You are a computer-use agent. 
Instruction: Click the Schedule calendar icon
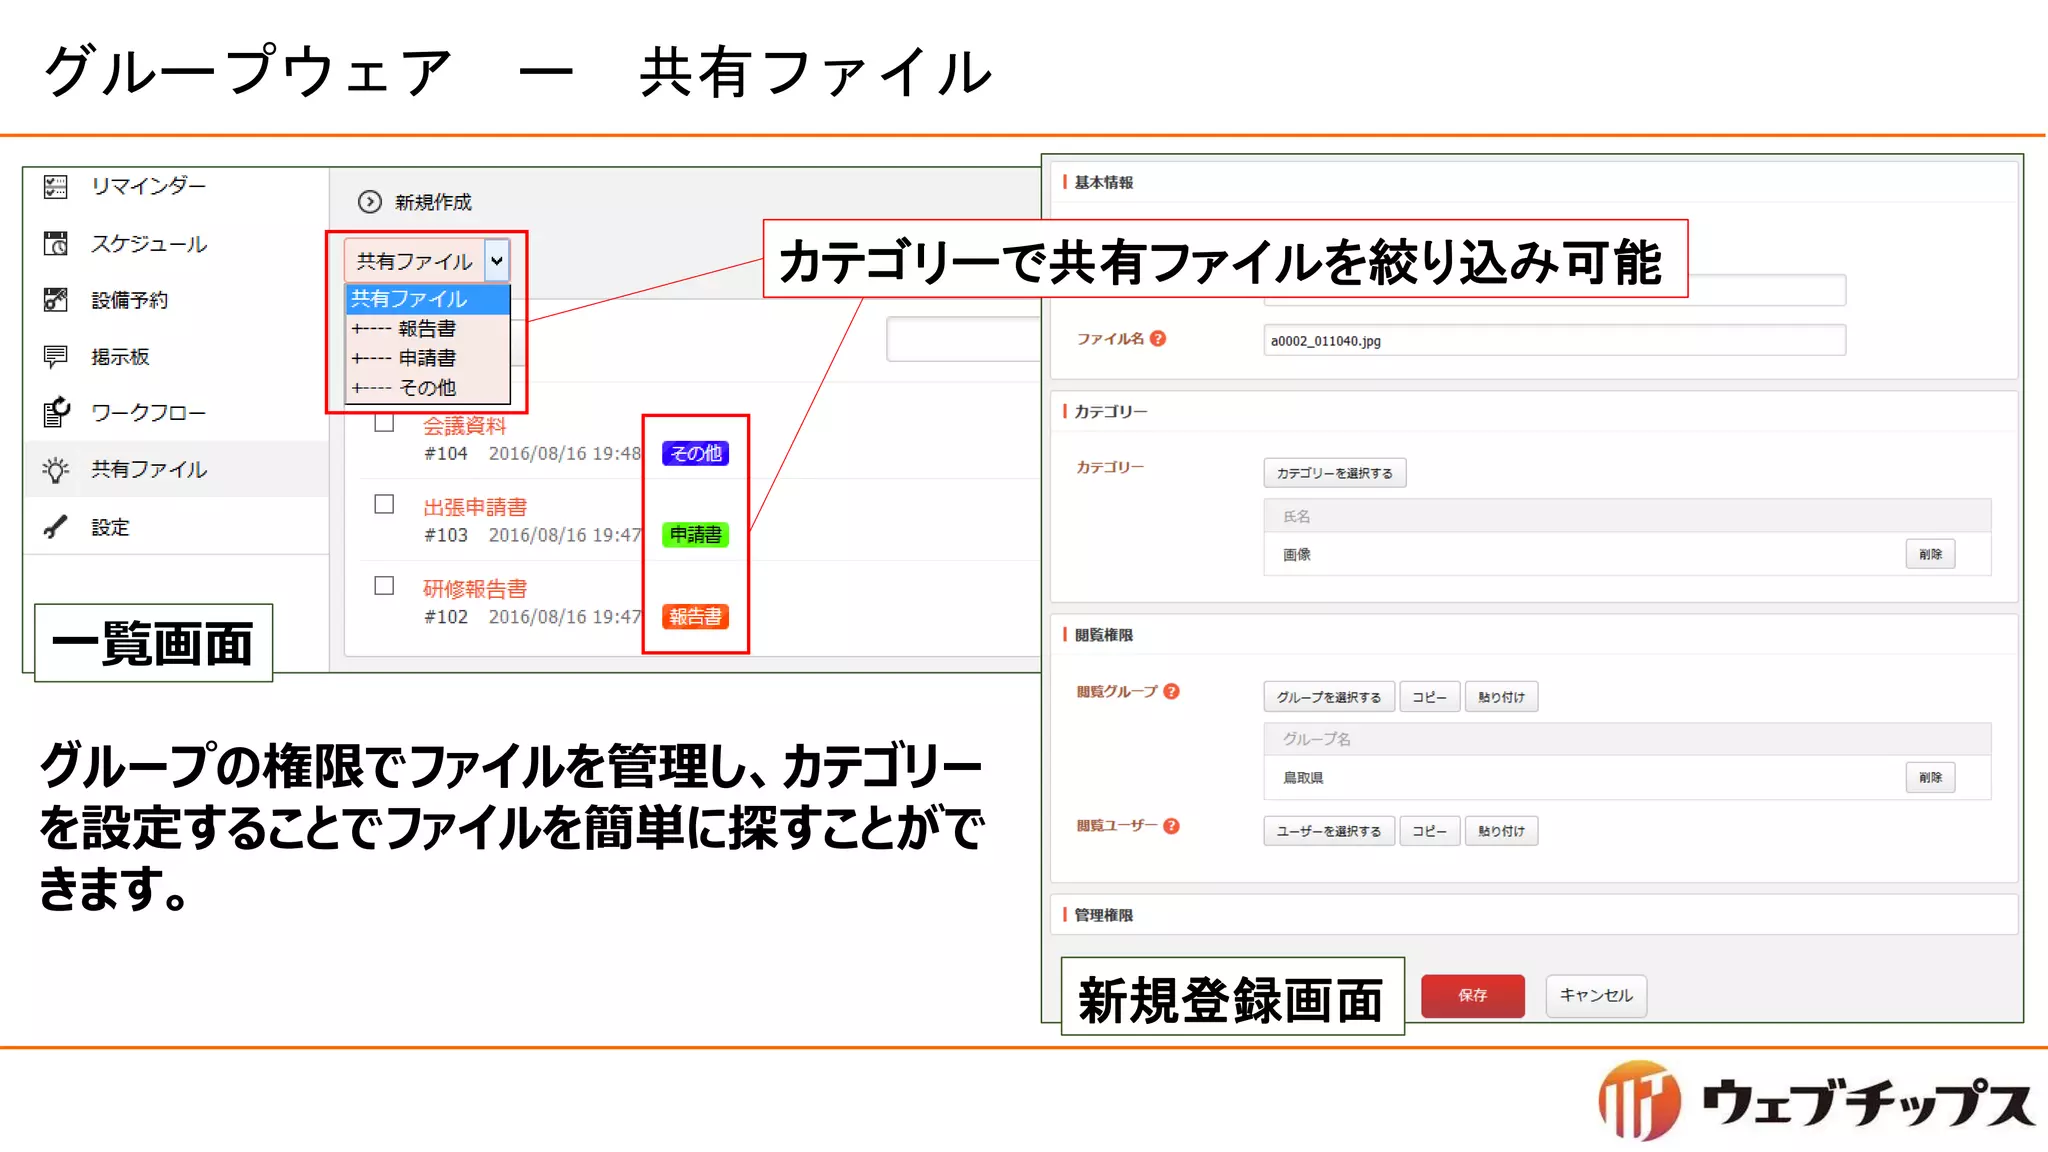point(56,244)
